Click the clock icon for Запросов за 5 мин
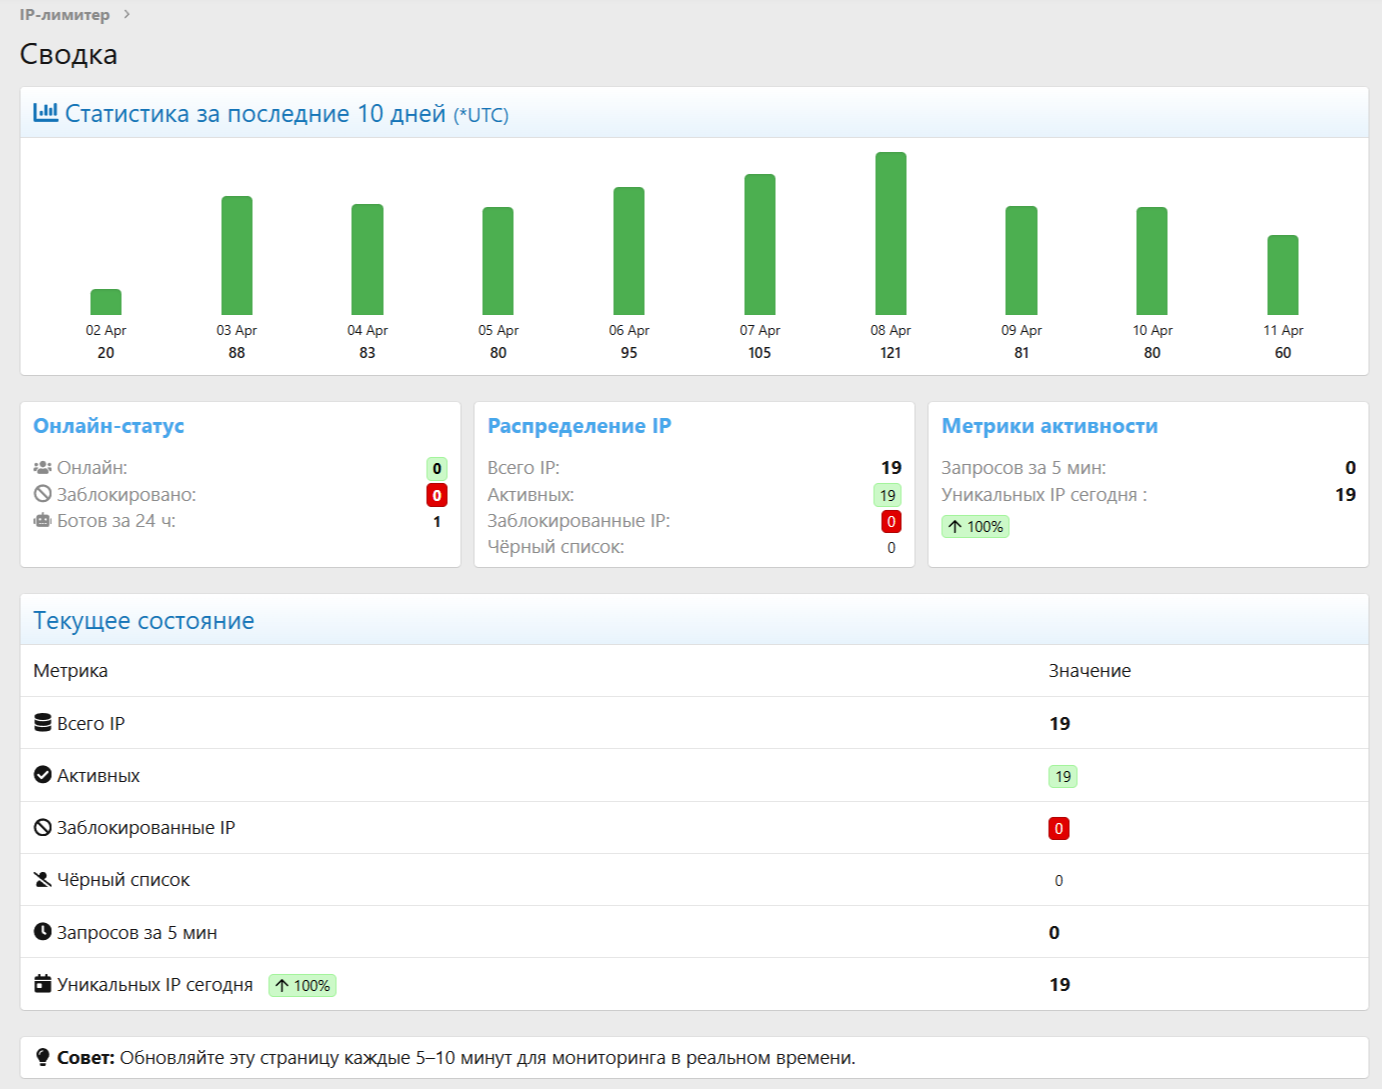The image size is (1382, 1089). [x=43, y=931]
